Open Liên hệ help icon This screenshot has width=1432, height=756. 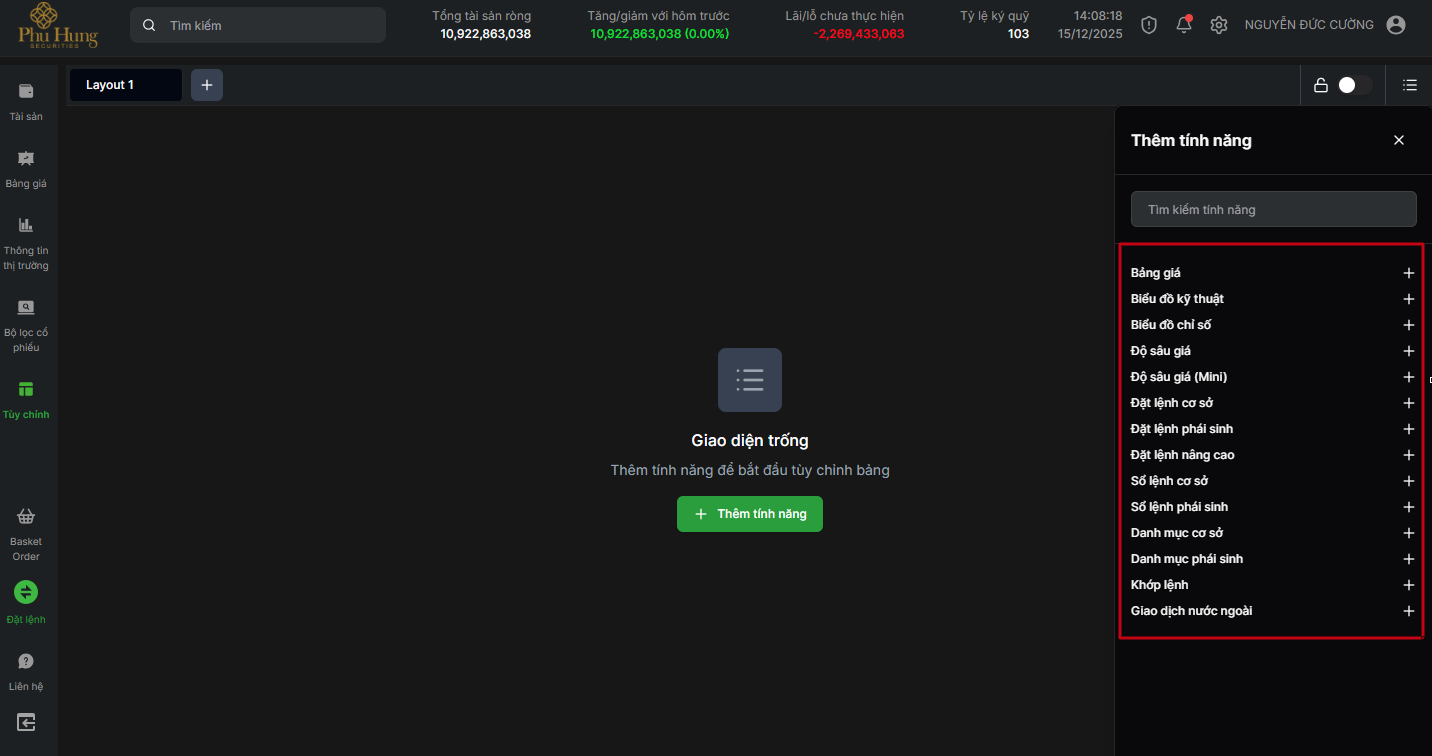(x=26, y=661)
